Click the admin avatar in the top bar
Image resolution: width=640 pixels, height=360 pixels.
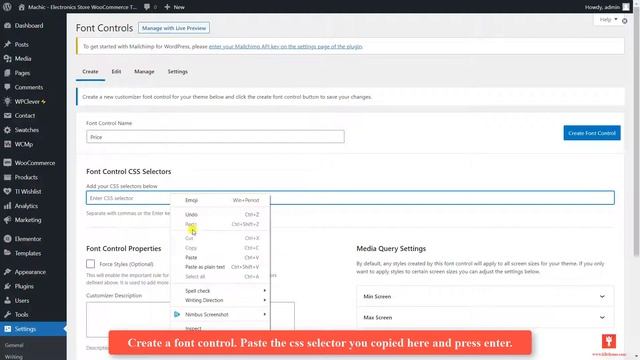pos(626,7)
